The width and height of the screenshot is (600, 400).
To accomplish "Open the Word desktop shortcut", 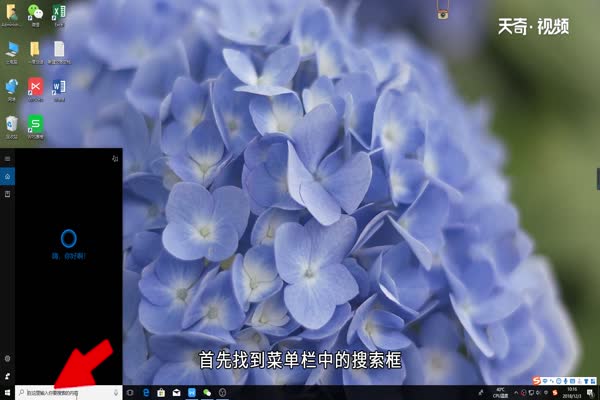I will point(59,89).
